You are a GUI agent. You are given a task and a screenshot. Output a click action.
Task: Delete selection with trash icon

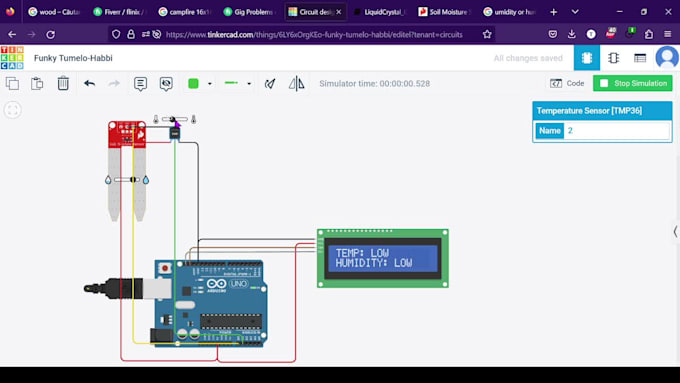pos(63,83)
